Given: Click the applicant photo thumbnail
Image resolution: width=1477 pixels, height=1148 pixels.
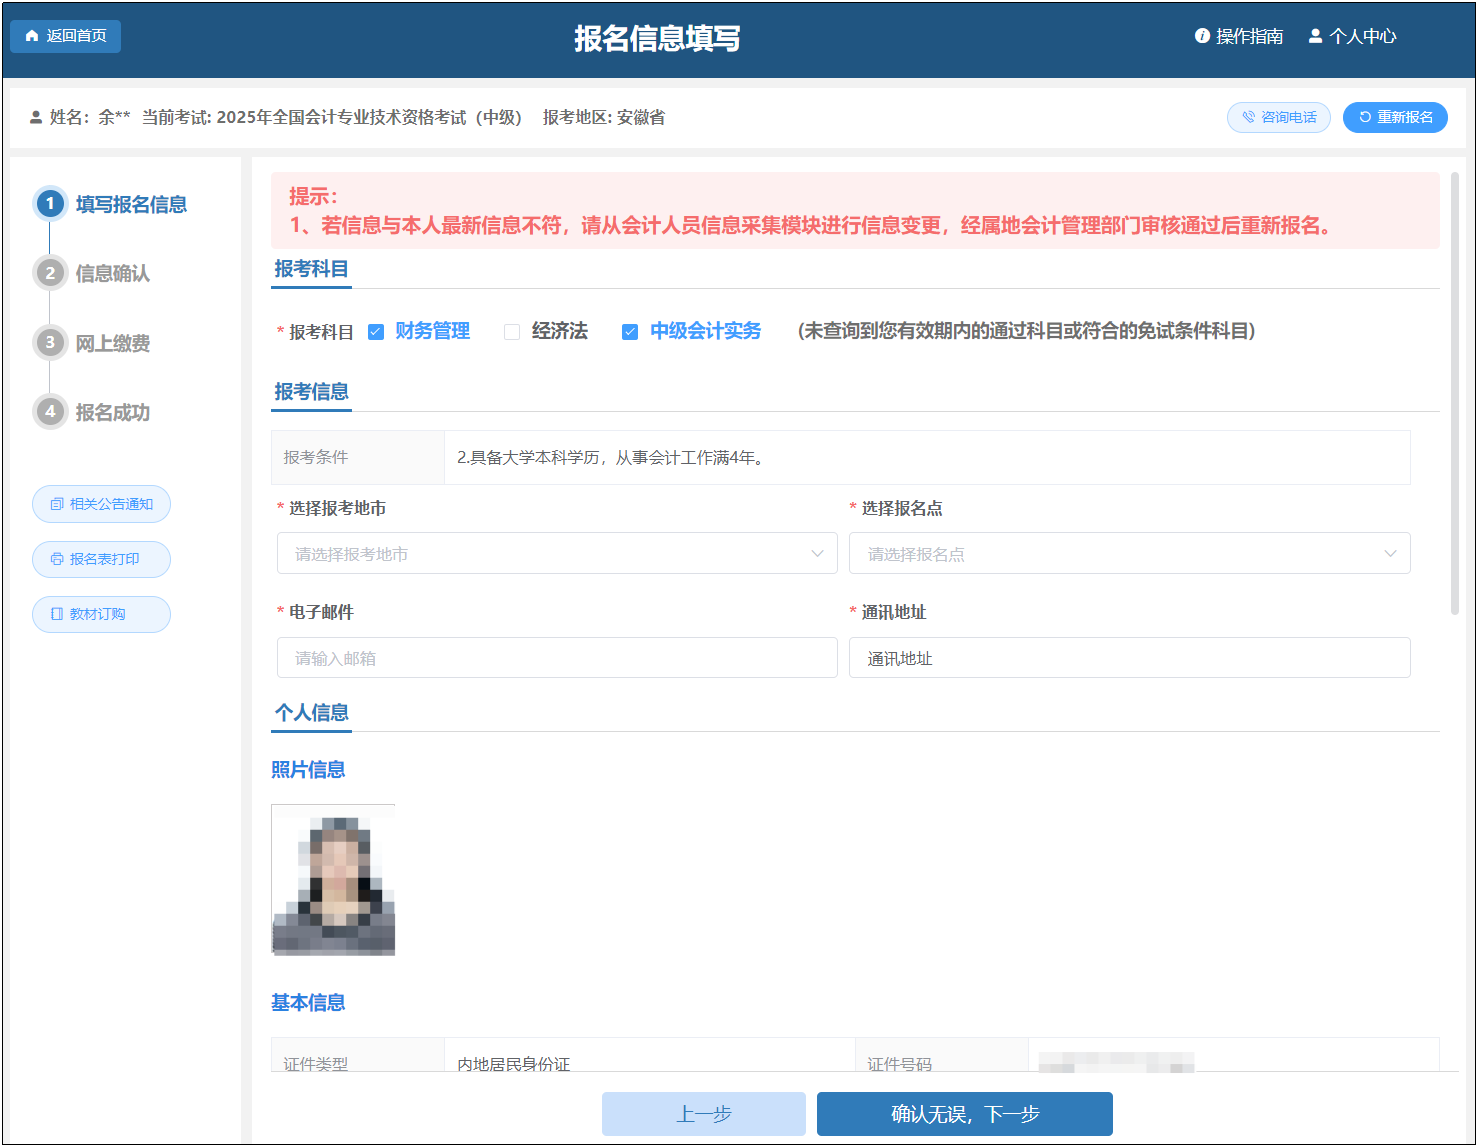Looking at the screenshot, I should tap(333, 880).
